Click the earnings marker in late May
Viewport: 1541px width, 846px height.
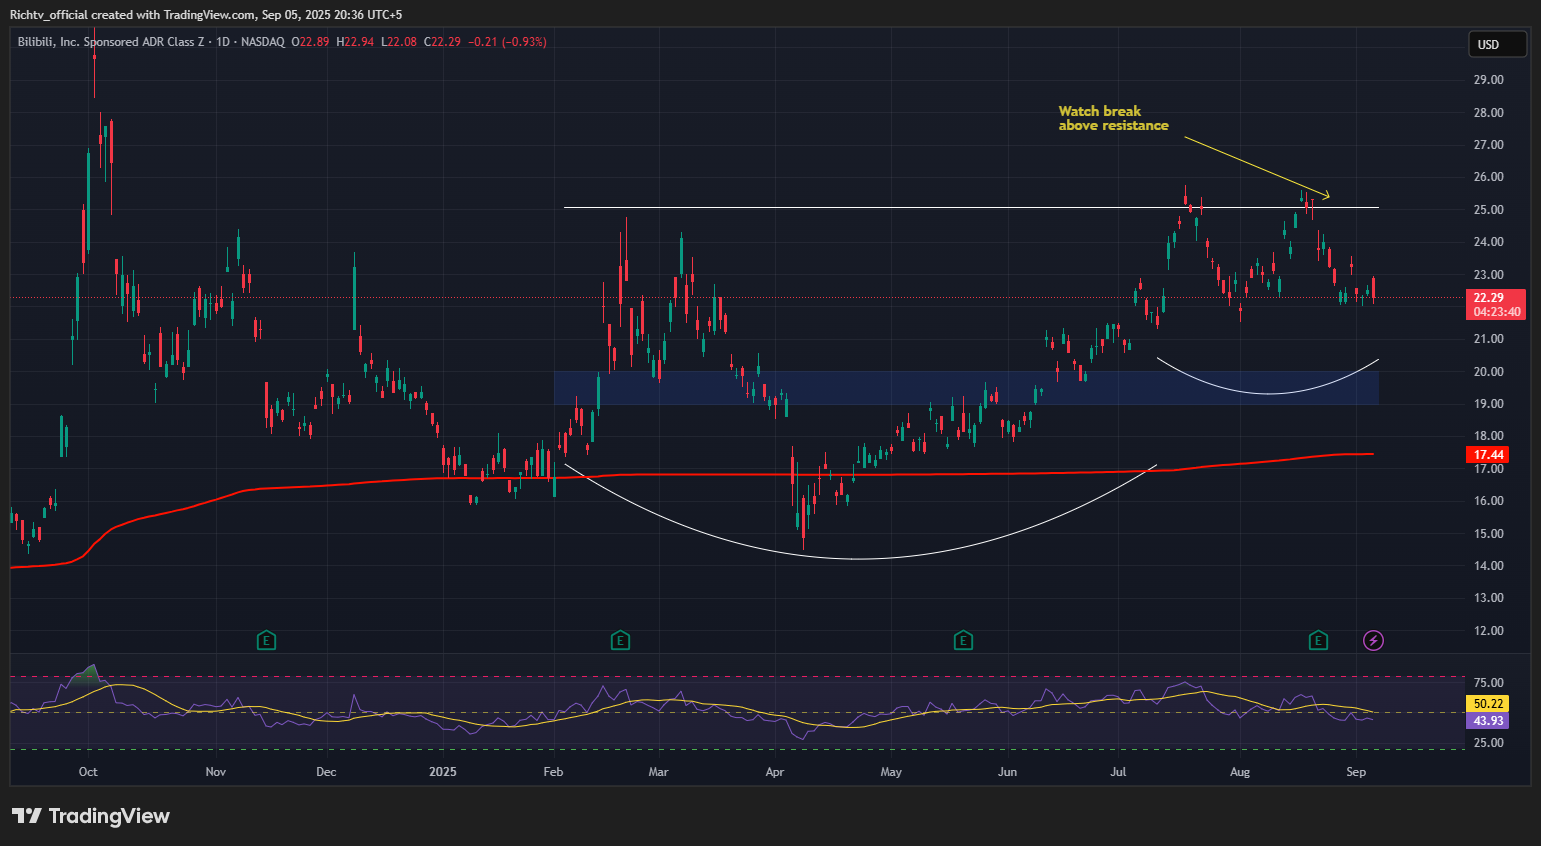(x=963, y=640)
